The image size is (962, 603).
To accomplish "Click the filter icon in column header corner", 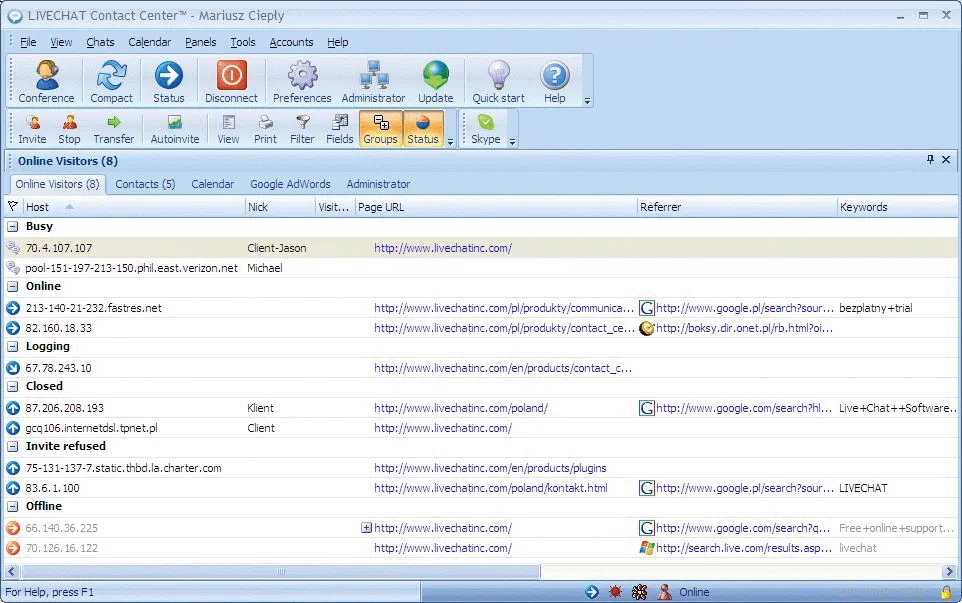I will [13, 206].
